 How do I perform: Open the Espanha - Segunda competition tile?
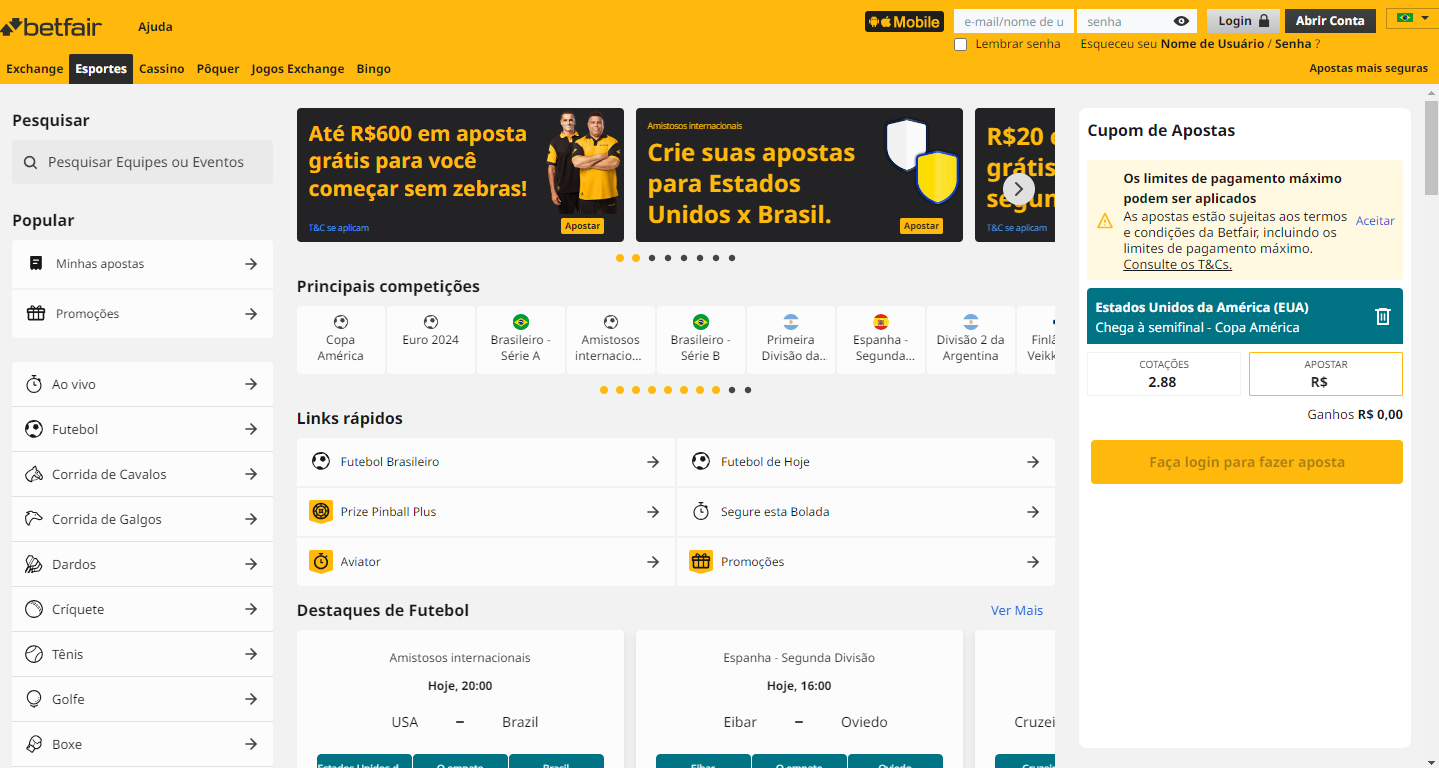(881, 340)
